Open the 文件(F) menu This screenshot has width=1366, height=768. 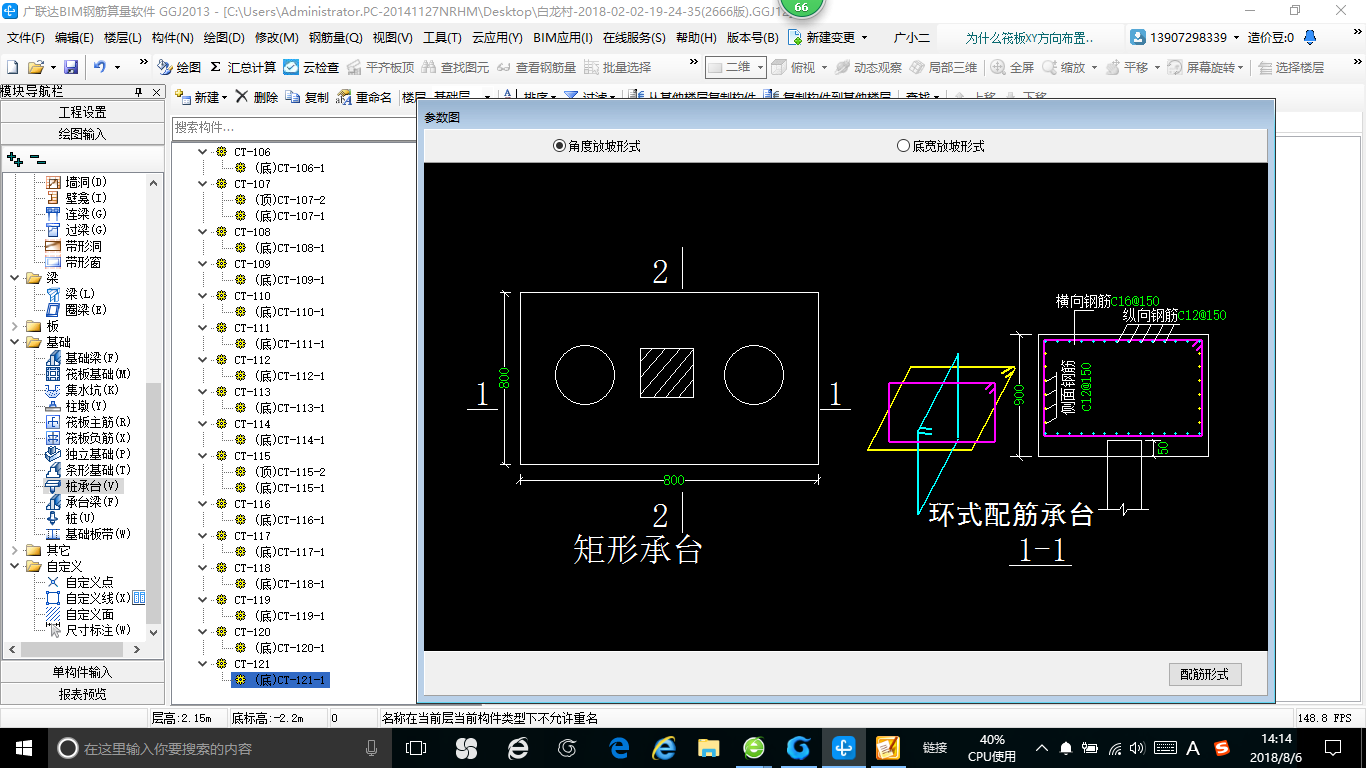25,38
